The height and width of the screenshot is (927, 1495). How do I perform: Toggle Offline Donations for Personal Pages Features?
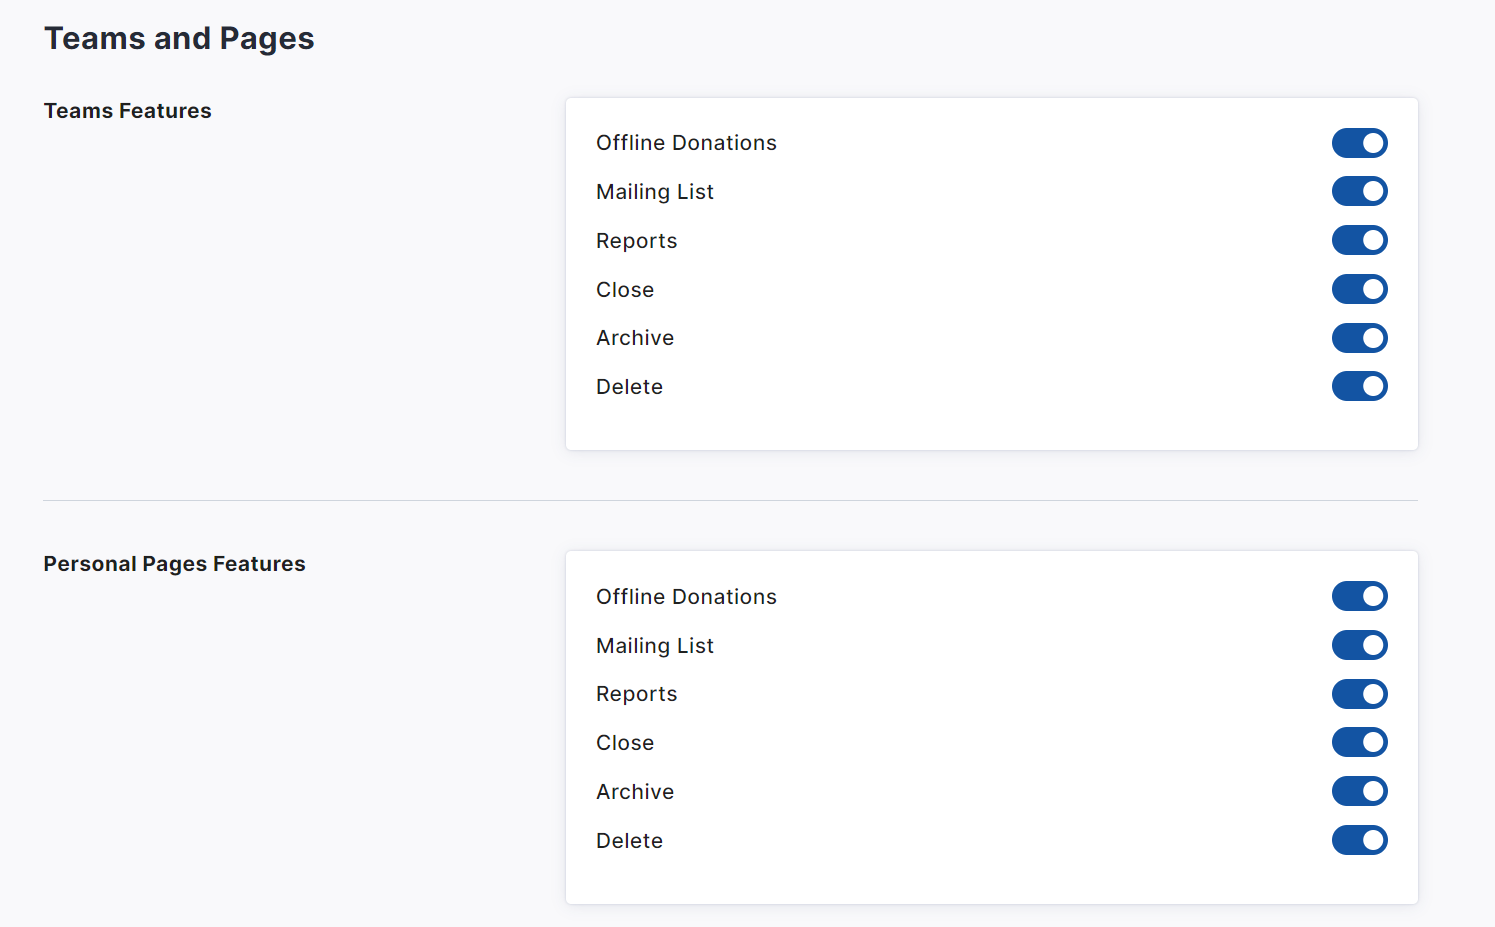(1359, 596)
